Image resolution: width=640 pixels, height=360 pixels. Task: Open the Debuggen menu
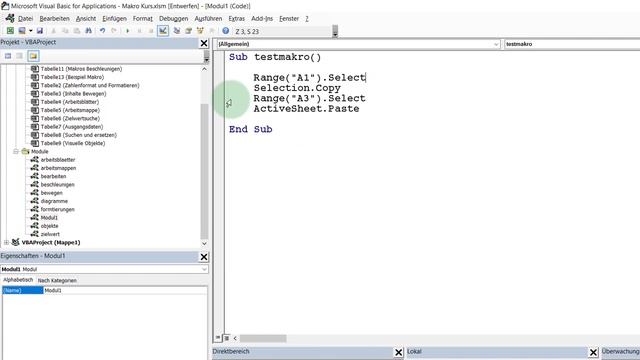tap(173, 19)
